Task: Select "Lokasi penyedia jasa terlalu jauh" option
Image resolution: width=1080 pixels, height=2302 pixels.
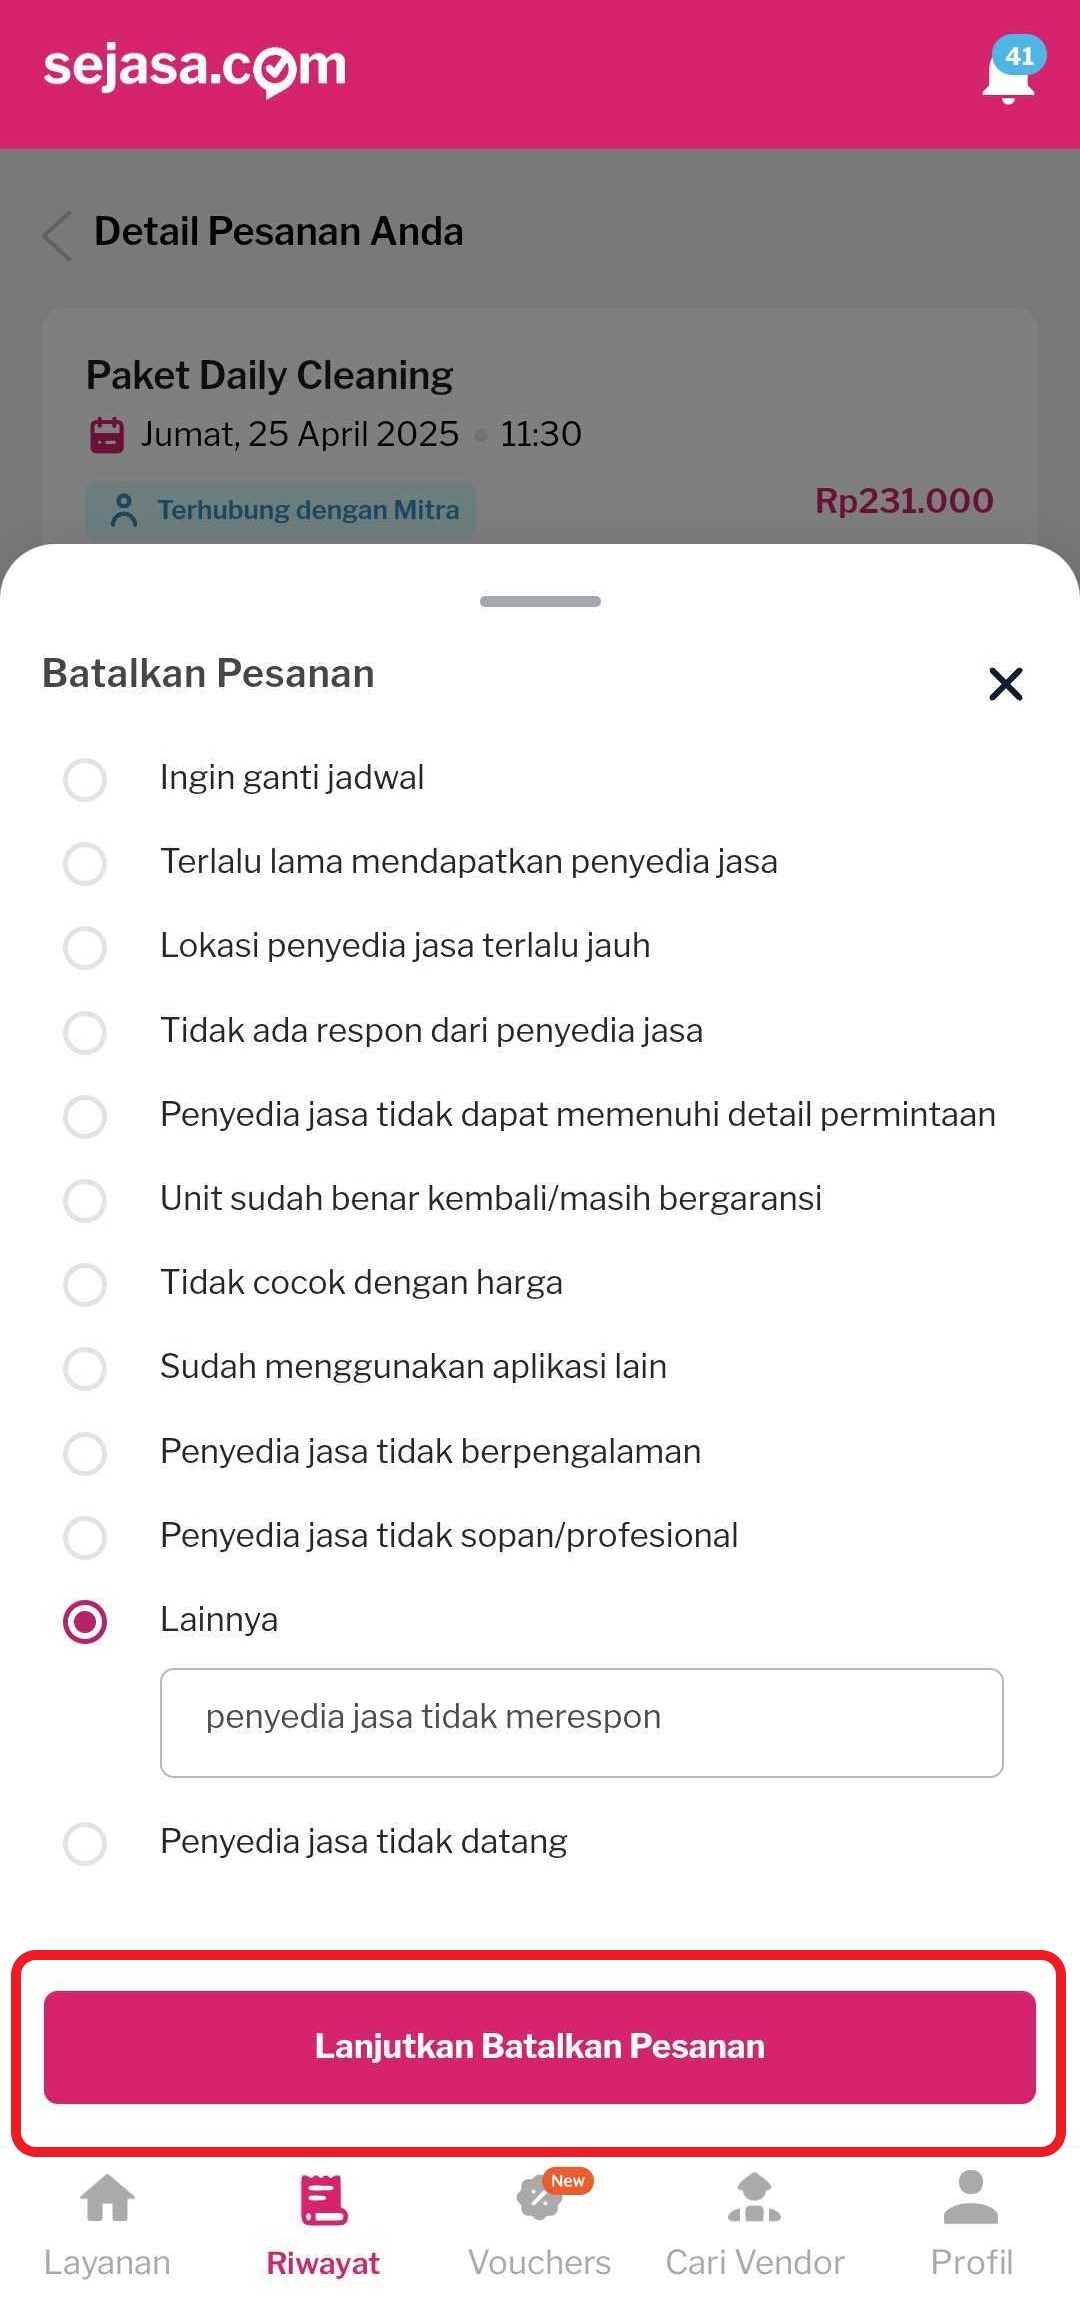Action: [85, 947]
